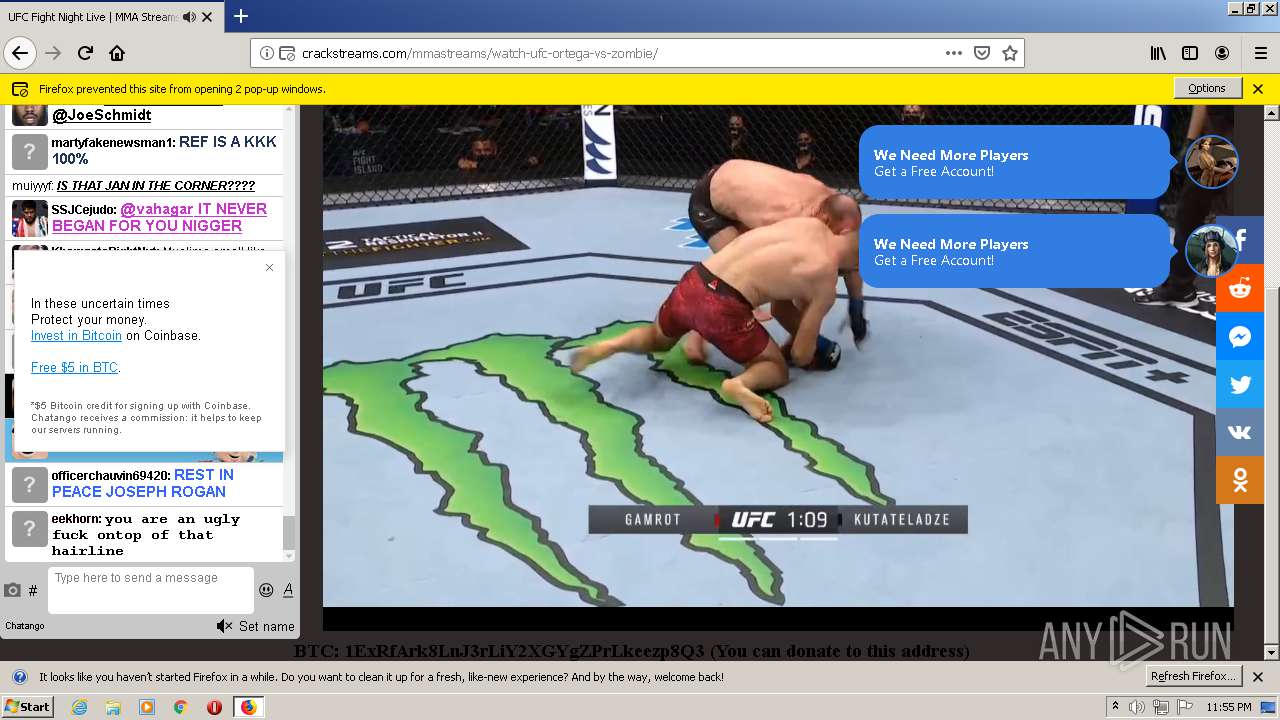This screenshot has height=720, width=1280.
Task: Show site information in address bar
Action: point(267,53)
